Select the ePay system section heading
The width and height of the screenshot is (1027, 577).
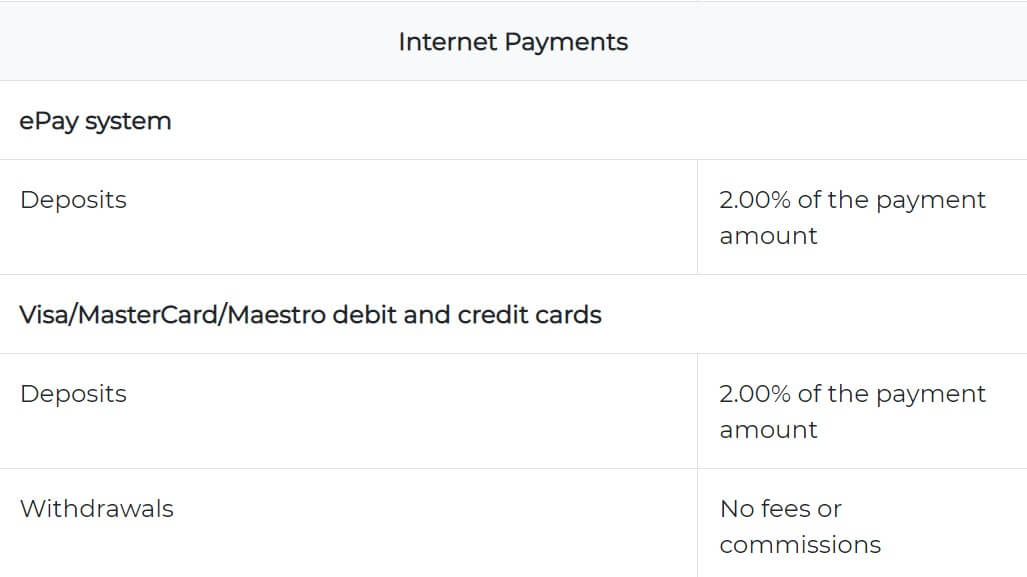[x=96, y=121]
